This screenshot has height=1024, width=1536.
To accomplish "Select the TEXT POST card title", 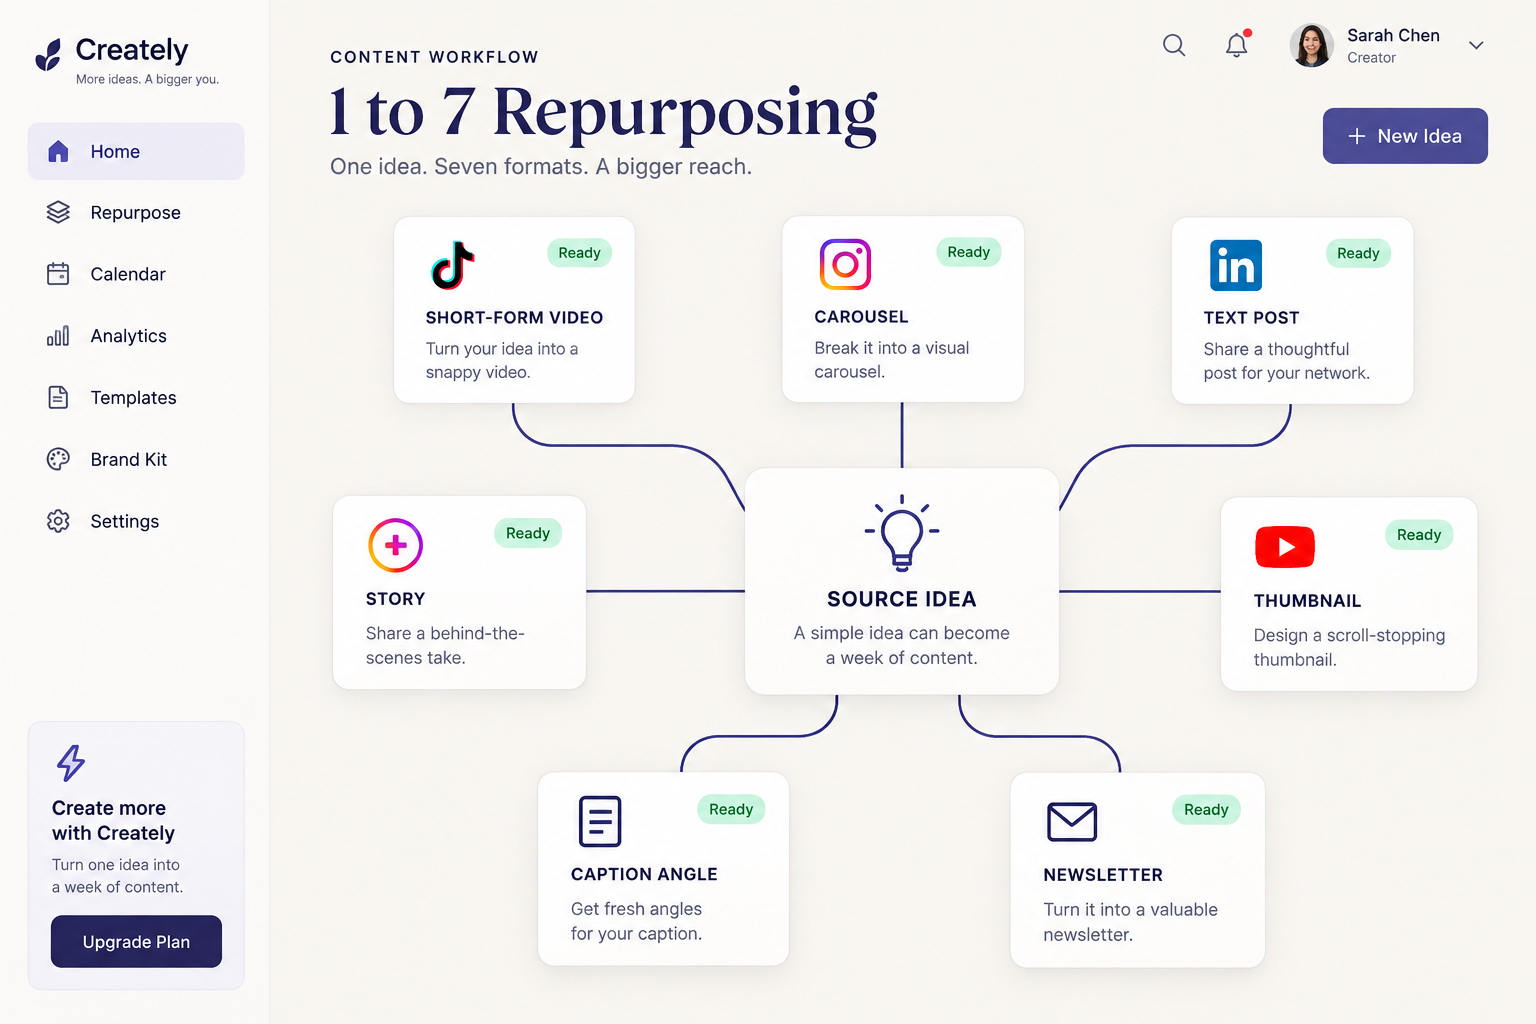I will 1251,318.
